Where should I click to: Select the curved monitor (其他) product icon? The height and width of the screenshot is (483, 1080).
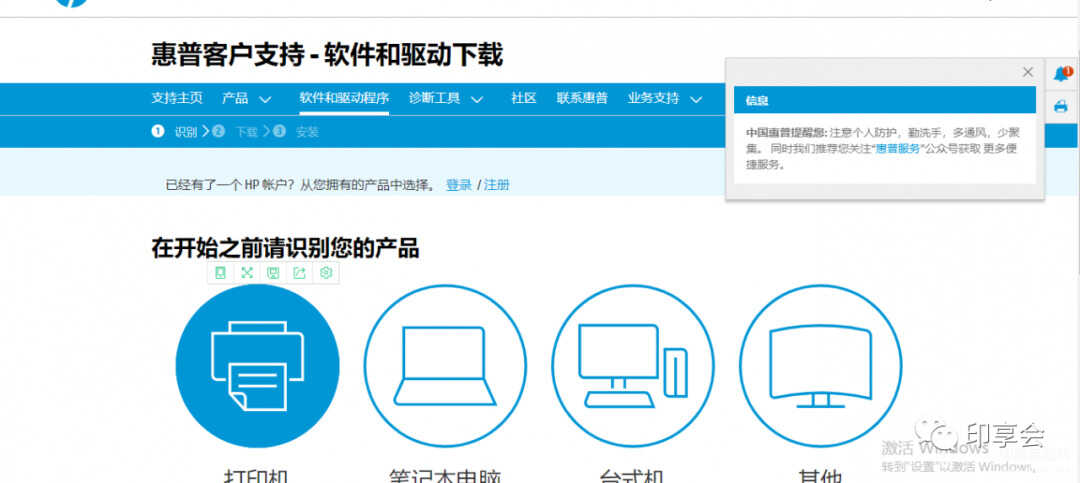(820, 366)
